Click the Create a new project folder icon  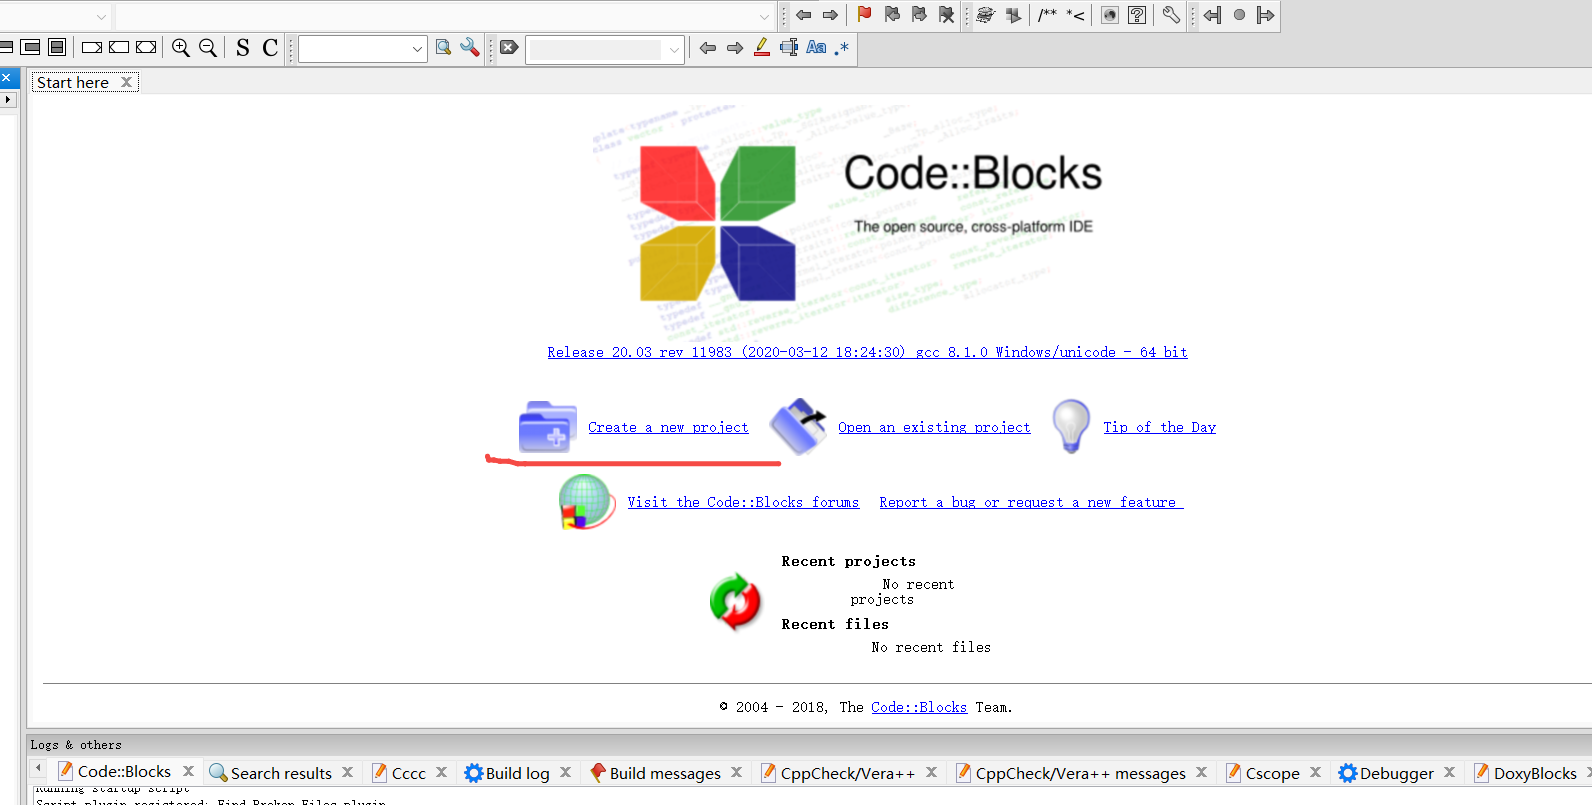pyautogui.click(x=547, y=427)
